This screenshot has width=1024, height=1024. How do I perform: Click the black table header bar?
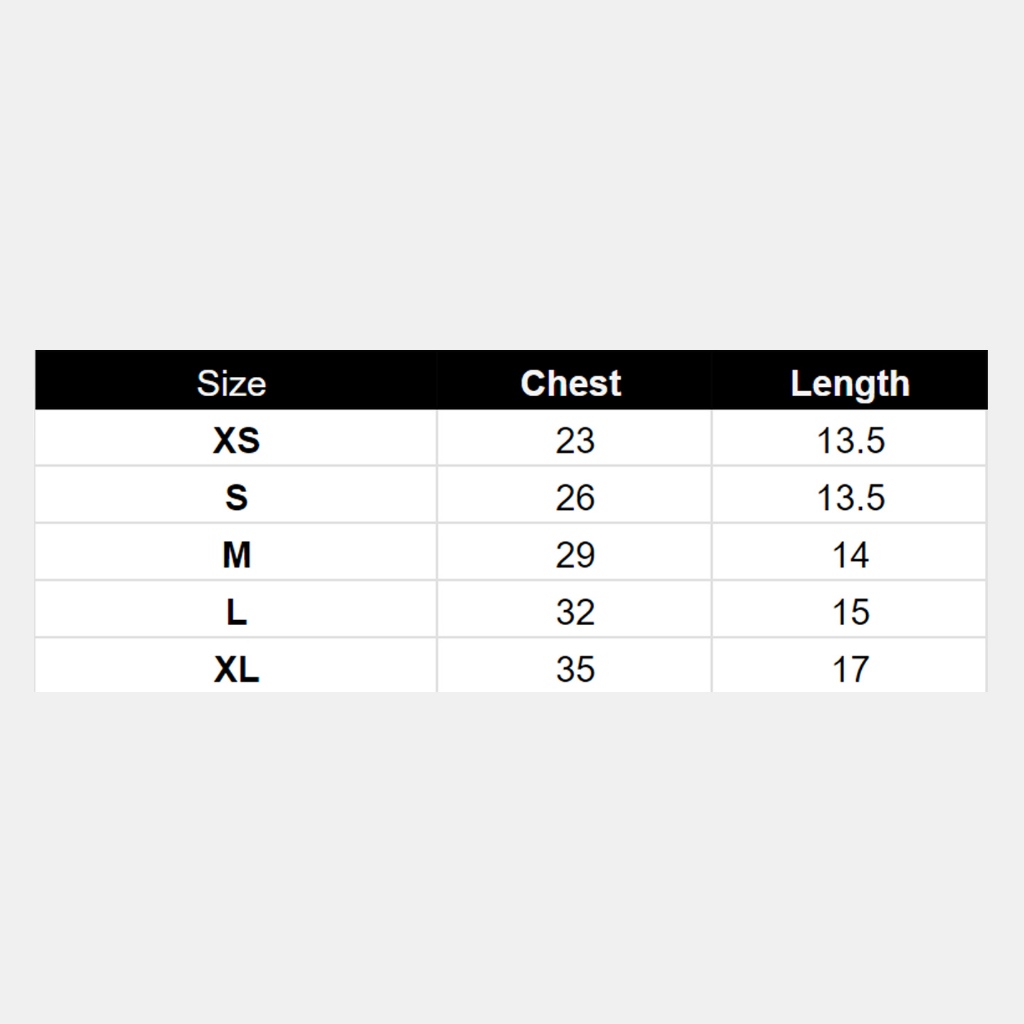pos(511,380)
